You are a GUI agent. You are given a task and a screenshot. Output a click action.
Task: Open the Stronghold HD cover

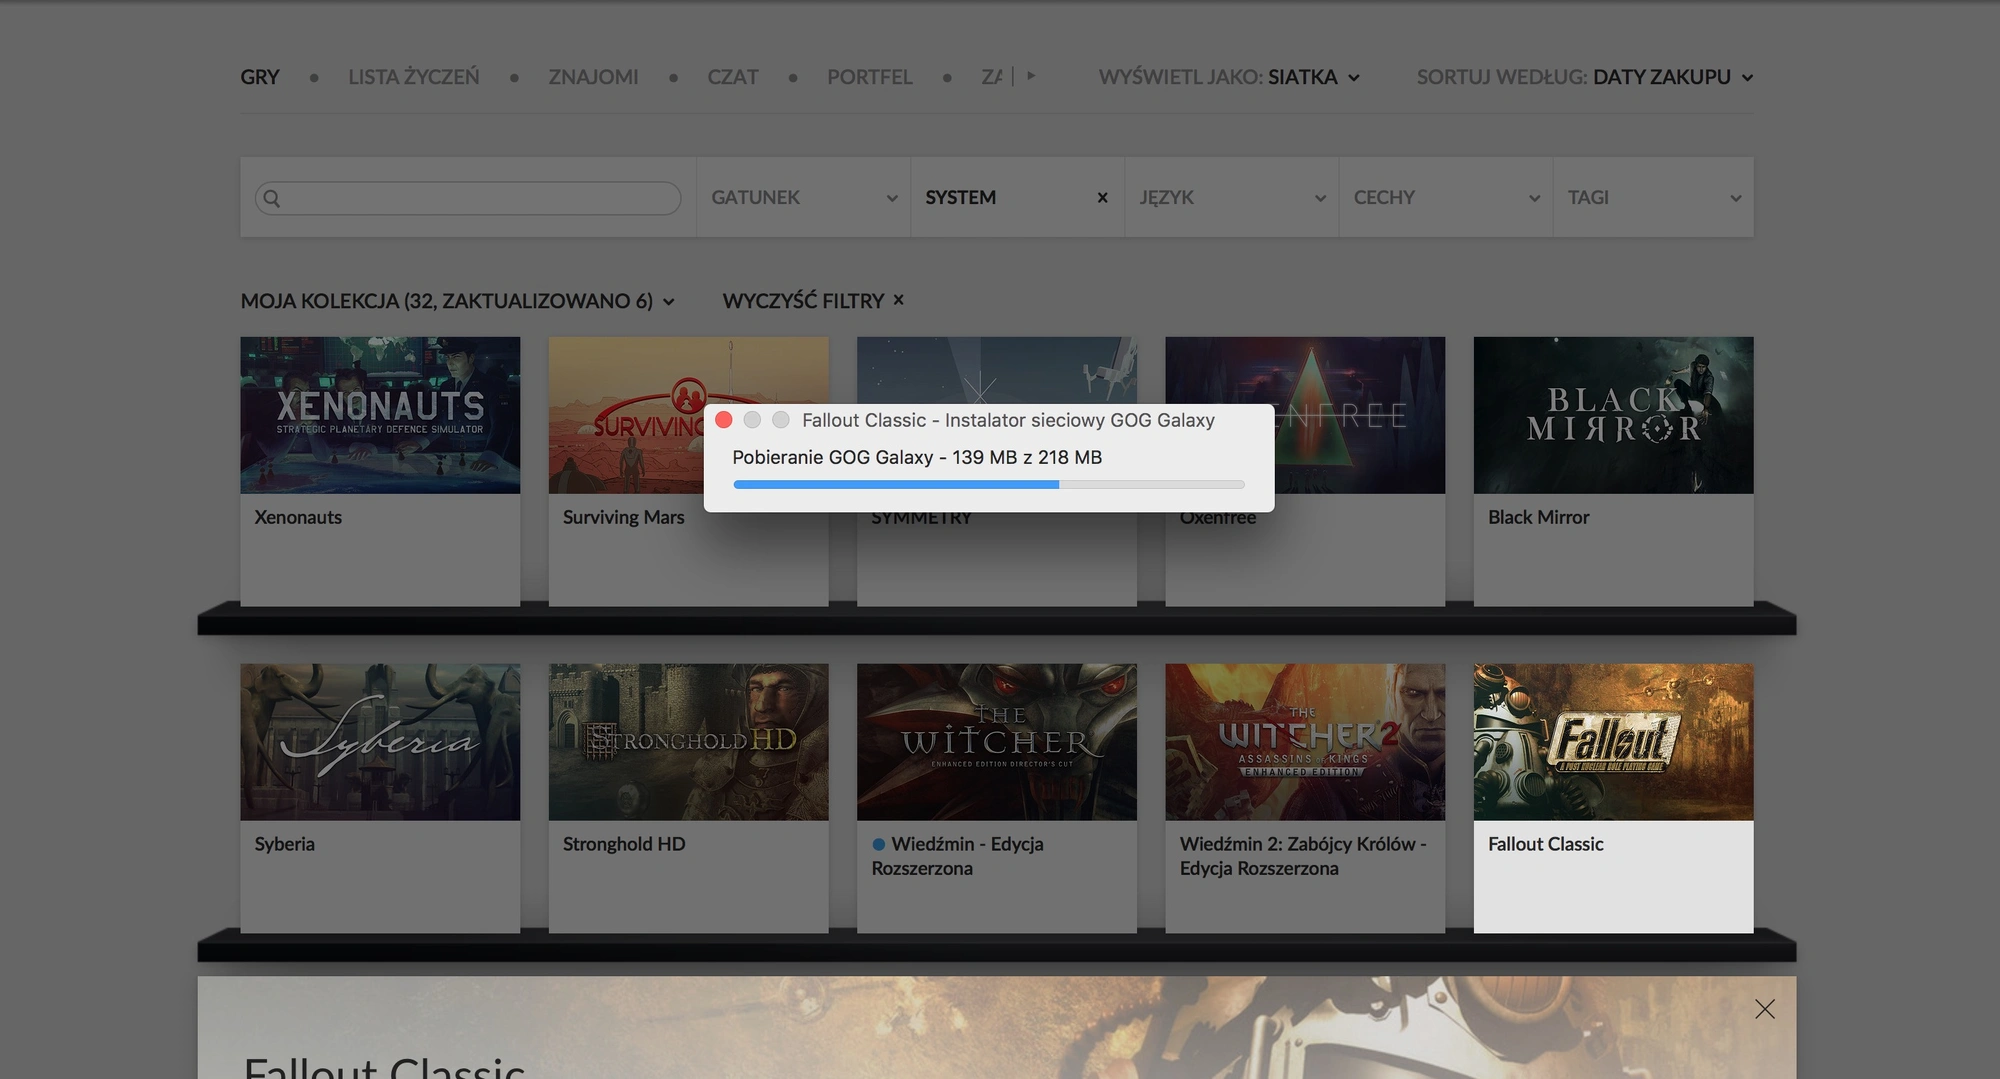pos(688,742)
